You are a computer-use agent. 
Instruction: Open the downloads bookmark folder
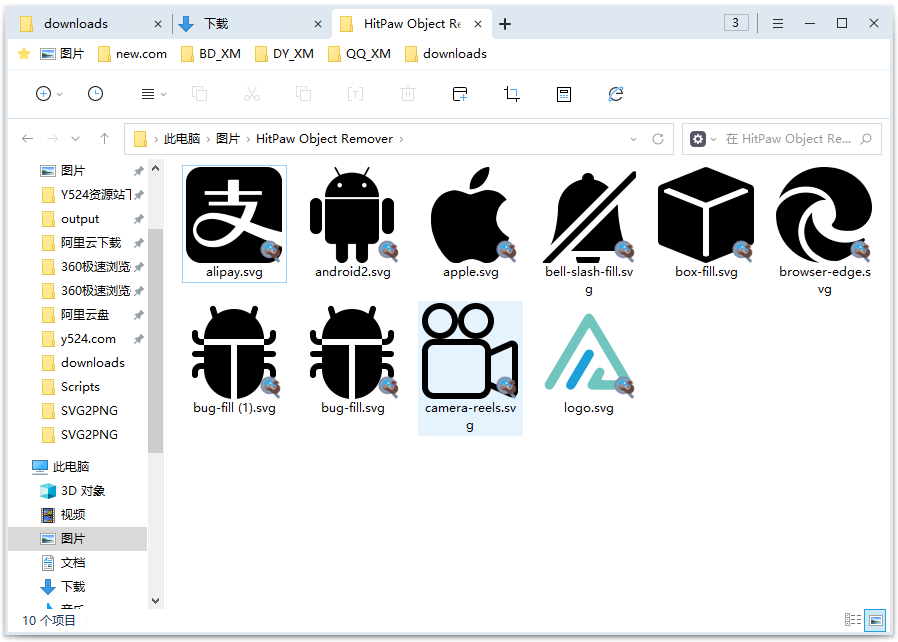point(446,54)
